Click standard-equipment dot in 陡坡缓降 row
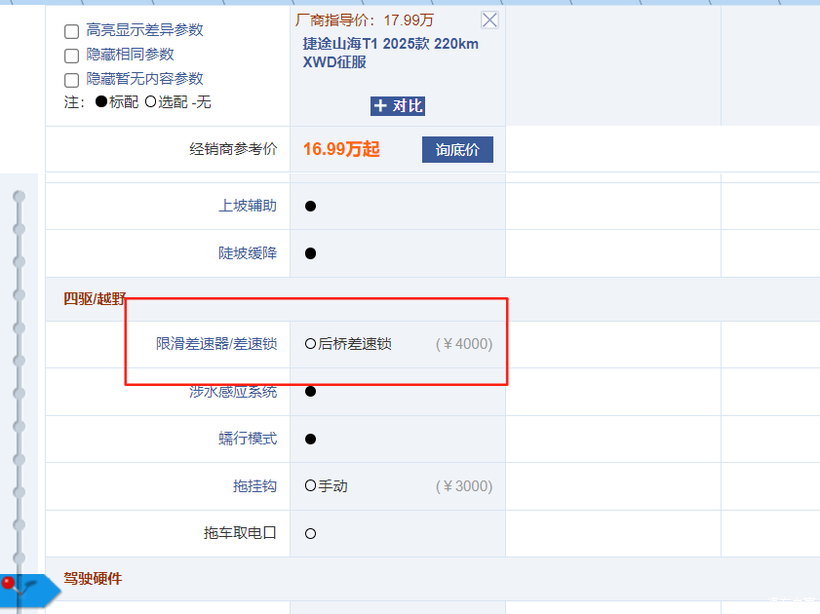 (x=310, y=254)
